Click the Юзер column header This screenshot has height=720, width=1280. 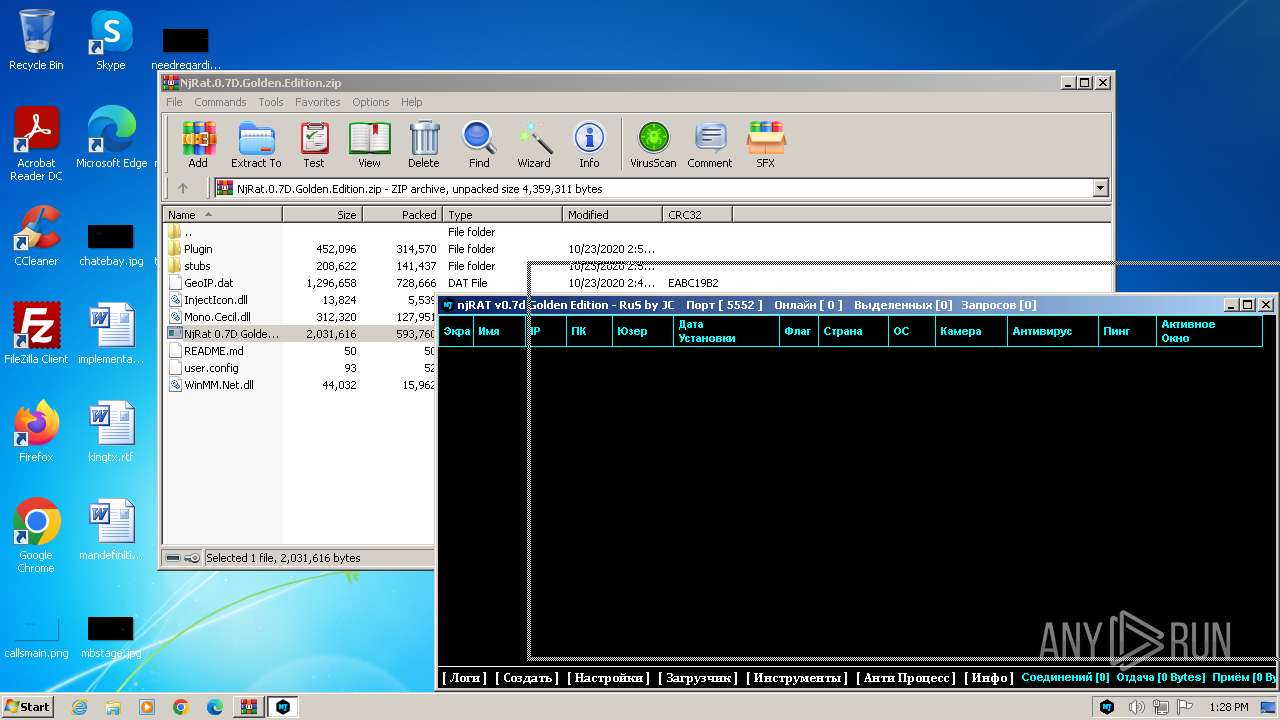click(642, 331)
